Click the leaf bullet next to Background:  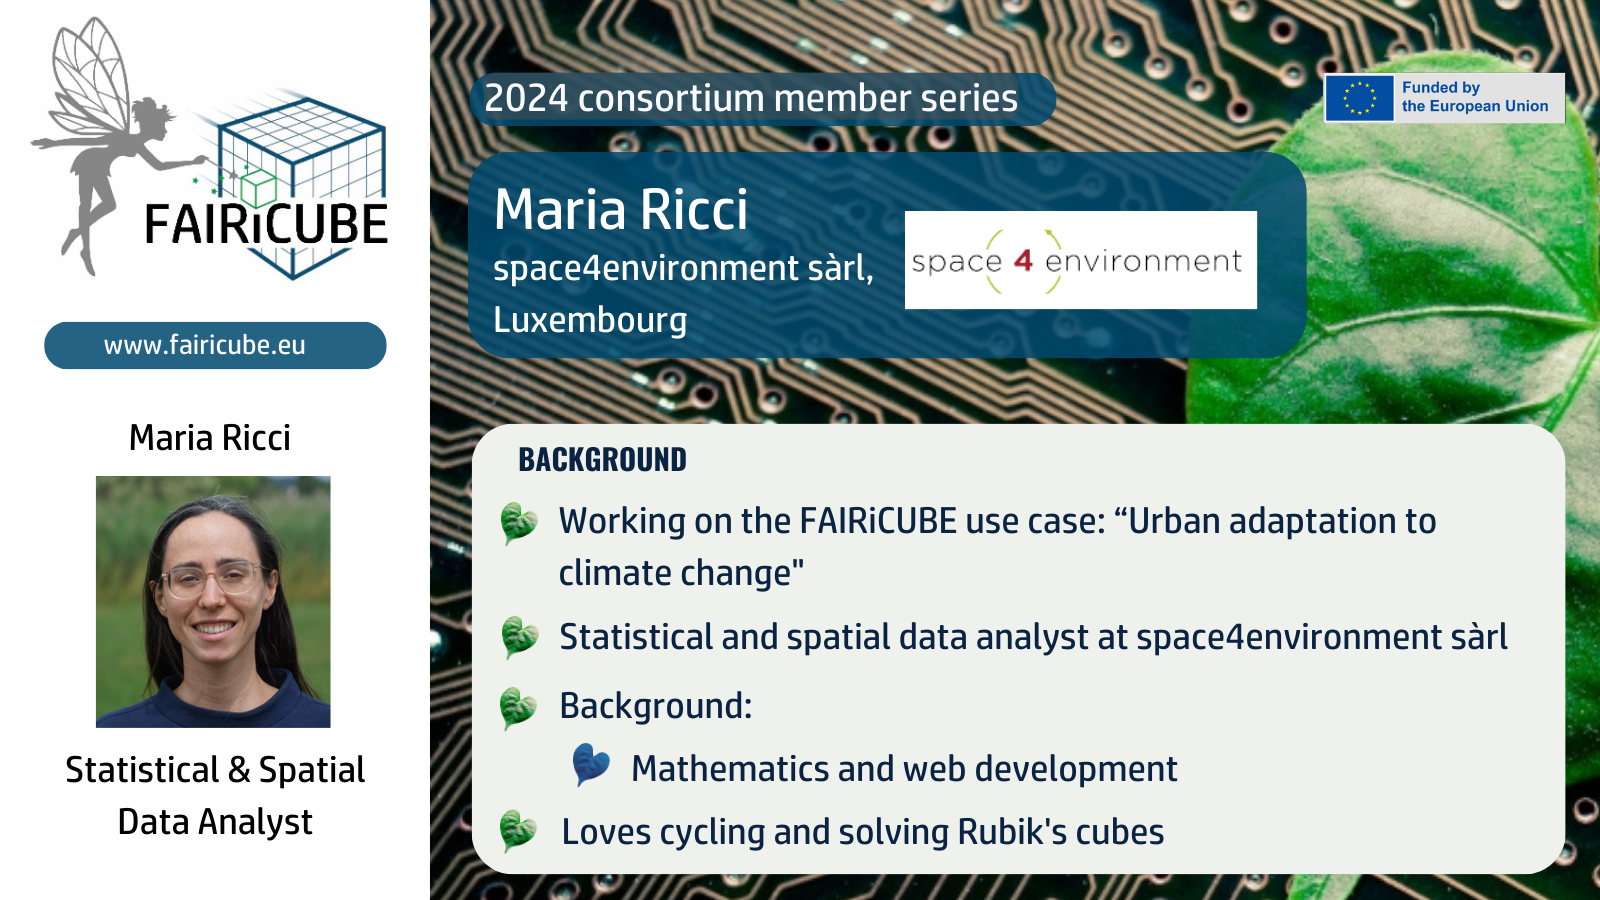pos(519,707)
